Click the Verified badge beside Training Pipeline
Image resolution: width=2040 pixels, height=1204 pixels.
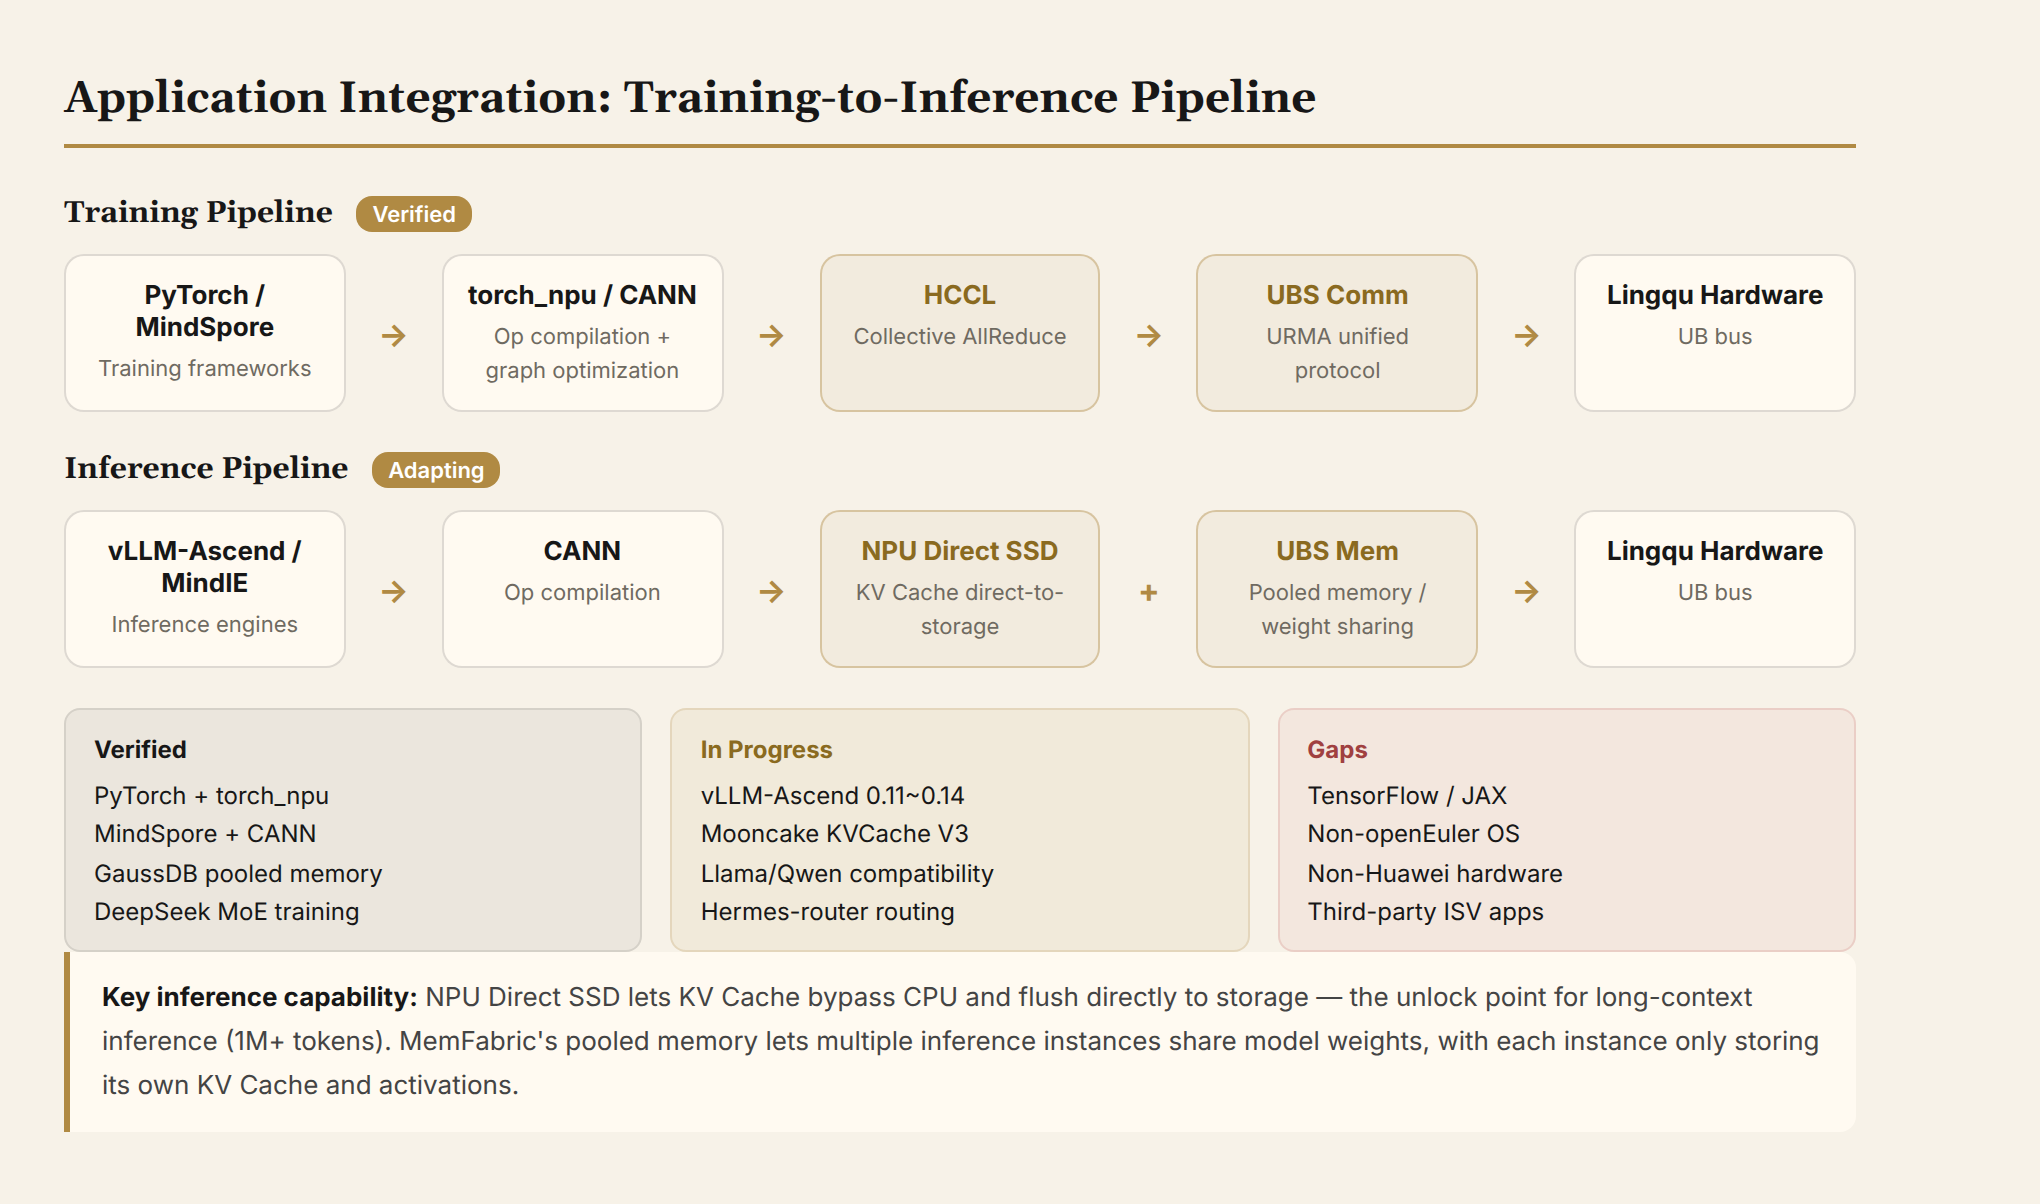413,214
